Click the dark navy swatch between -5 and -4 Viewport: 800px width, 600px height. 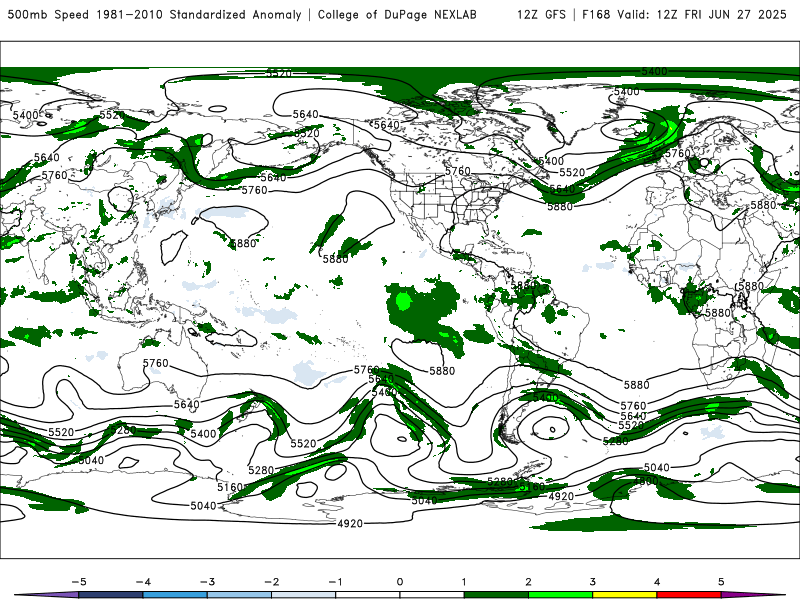tap(111, 595)
